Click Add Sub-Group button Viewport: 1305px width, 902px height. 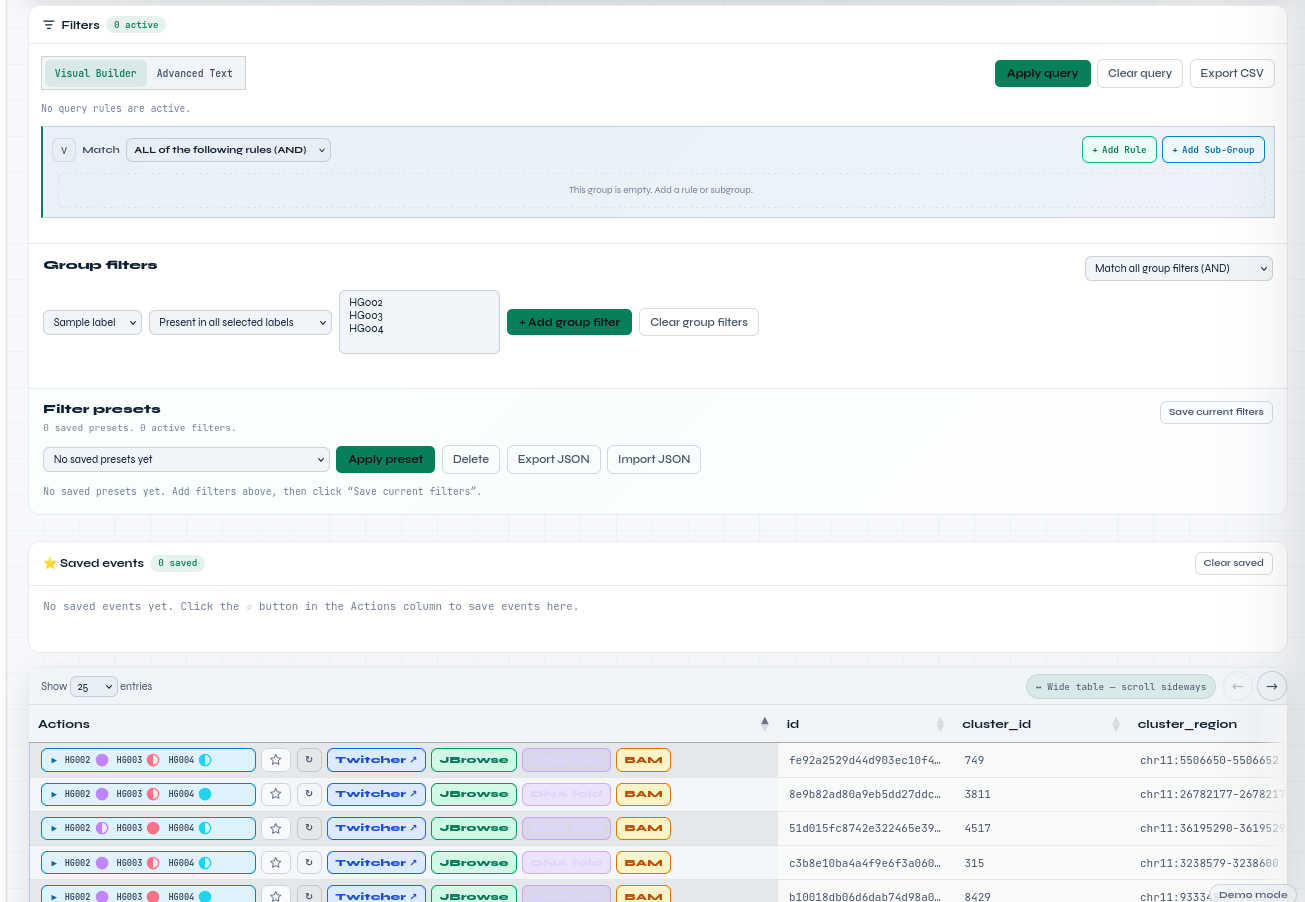tap(1213, 150)
